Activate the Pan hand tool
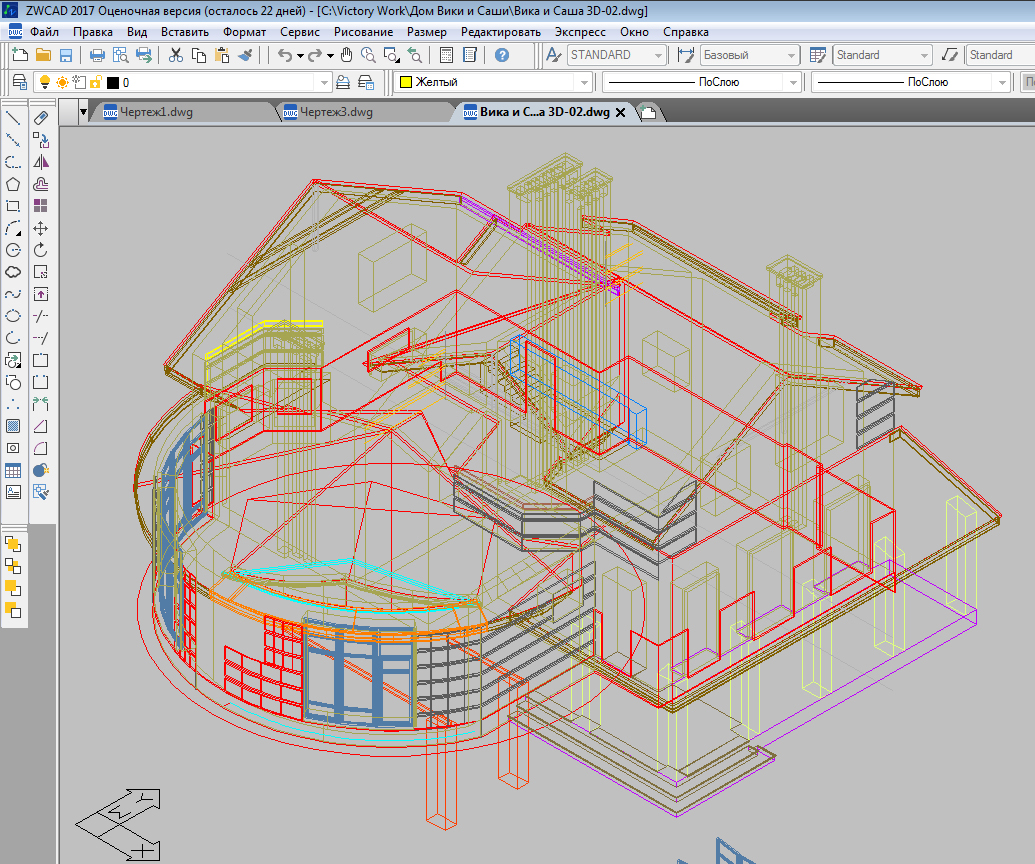The width and height of the screenshot is (1035, 864). pyautogui.click(x=346, y=56)
